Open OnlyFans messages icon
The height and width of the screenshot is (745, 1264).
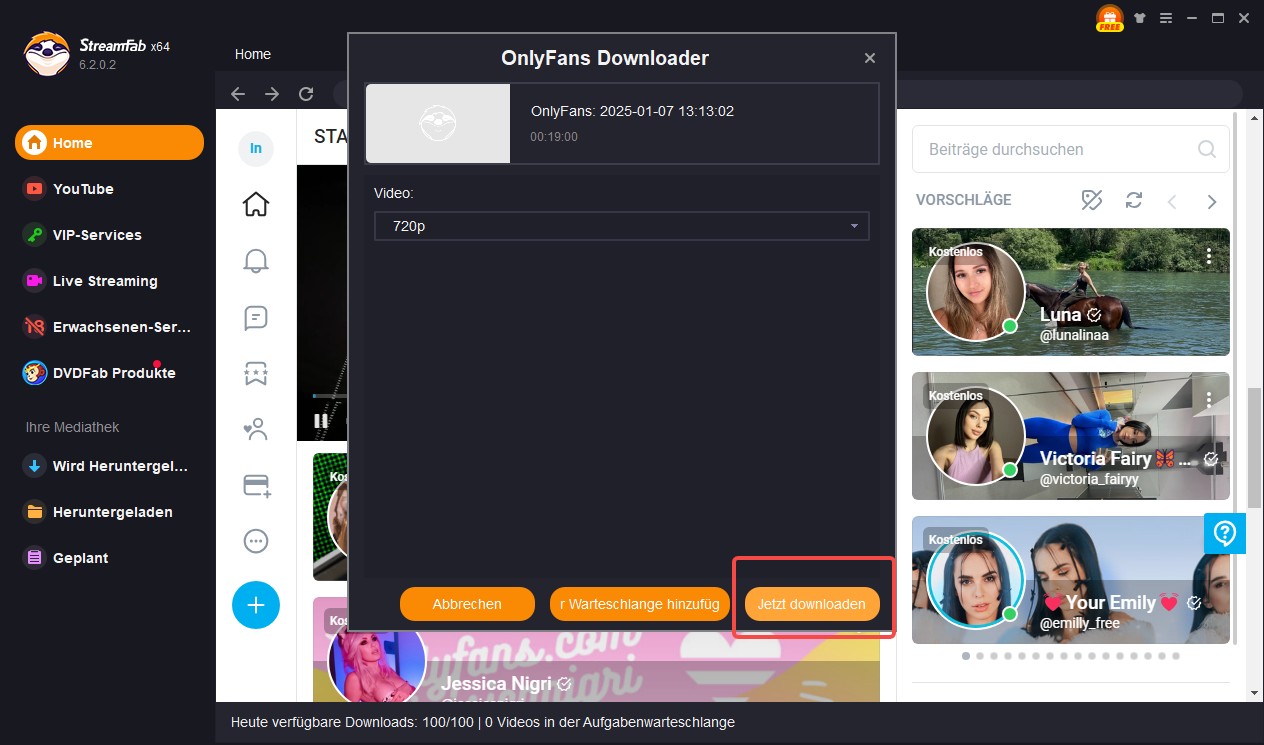point(256,318)
